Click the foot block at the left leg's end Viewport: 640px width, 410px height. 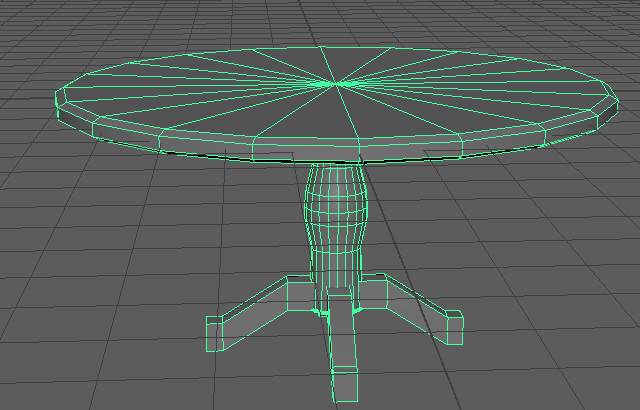click(215, 333)
